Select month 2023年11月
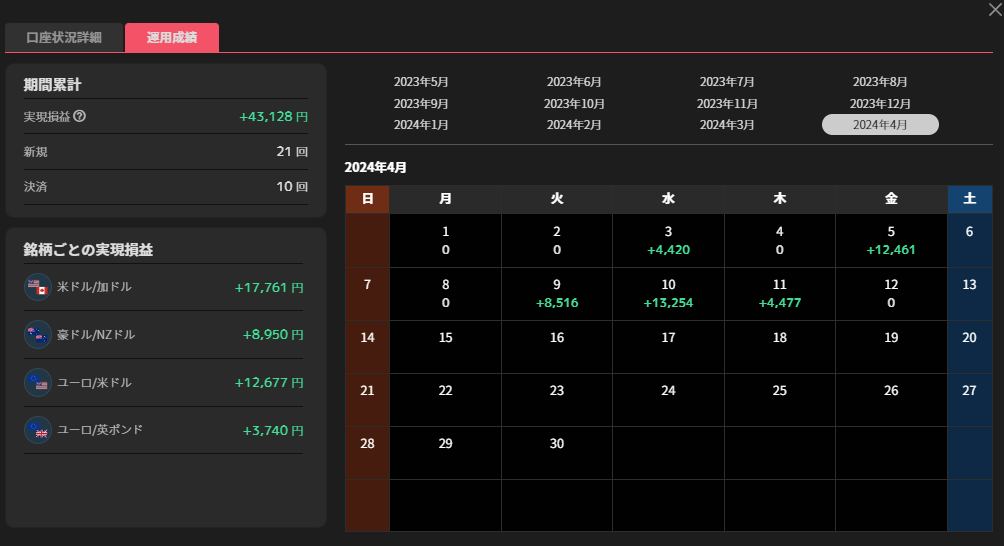1004x546 pixels. [x=727, y=104]
